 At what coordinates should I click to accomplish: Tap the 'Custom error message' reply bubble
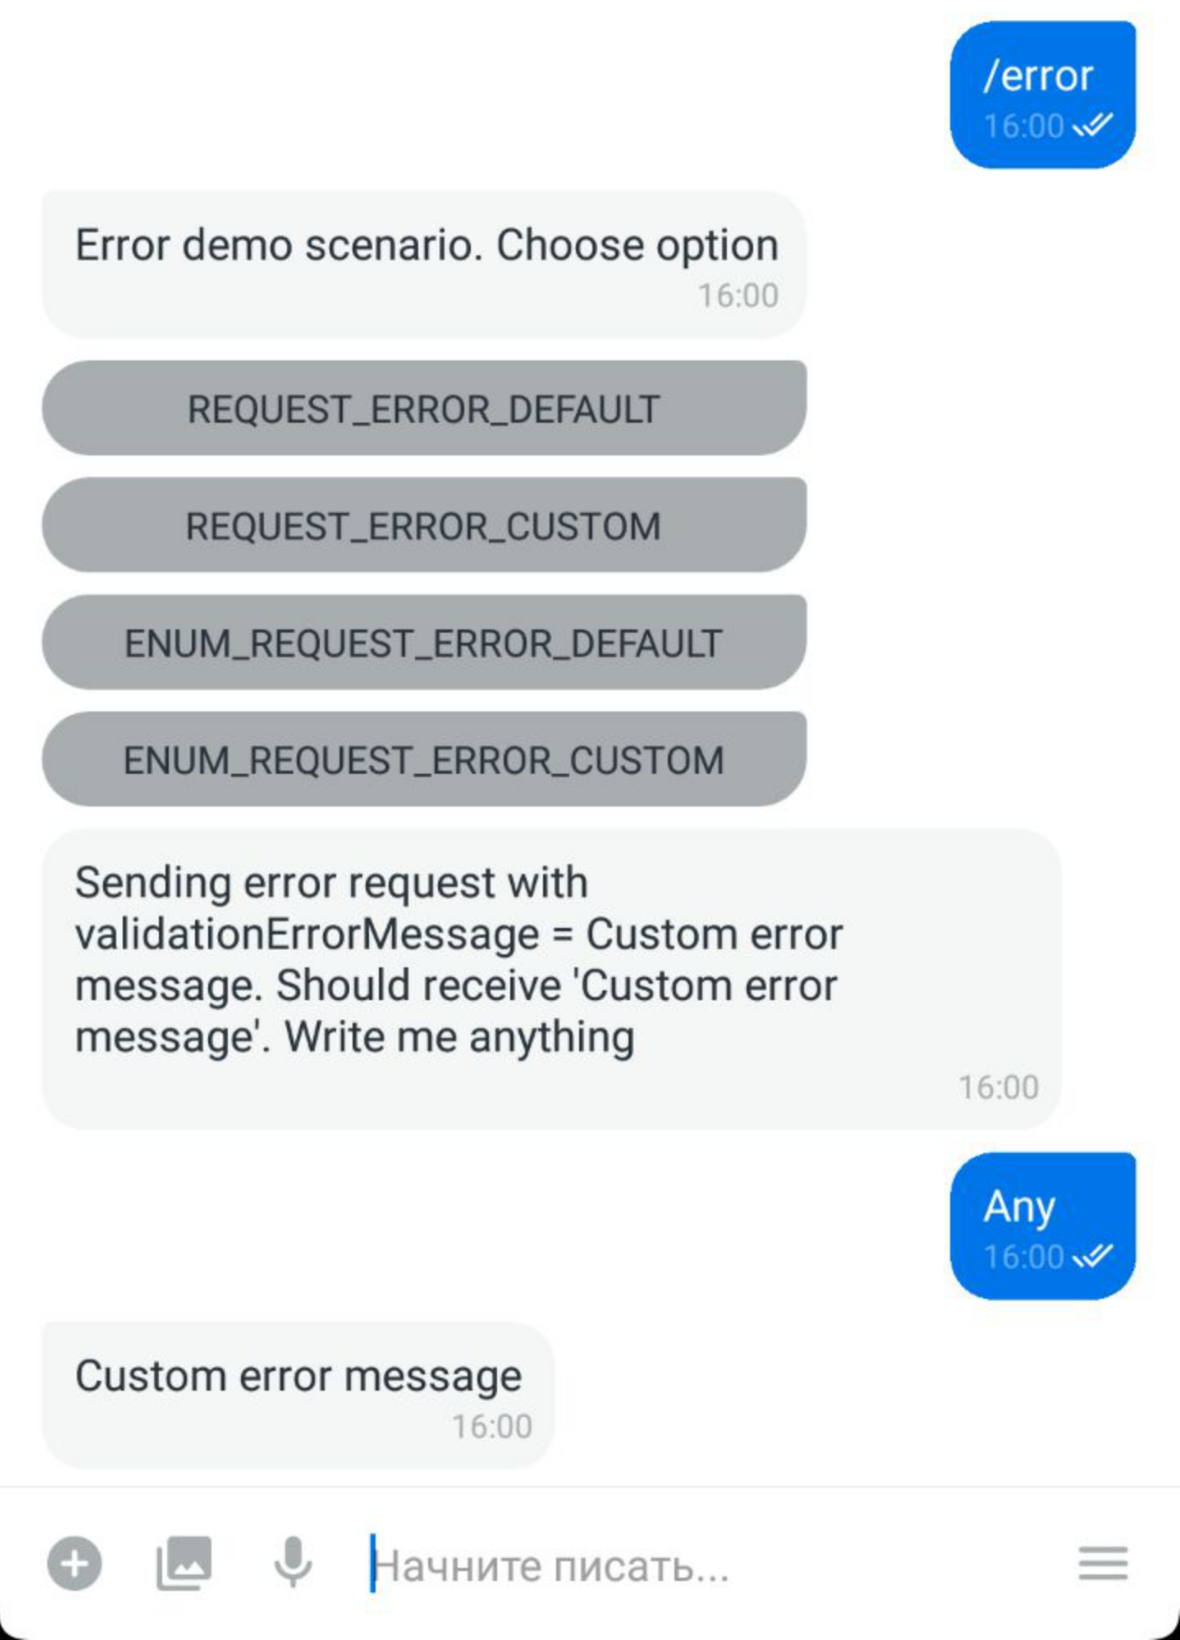[x=298, y=1395]
